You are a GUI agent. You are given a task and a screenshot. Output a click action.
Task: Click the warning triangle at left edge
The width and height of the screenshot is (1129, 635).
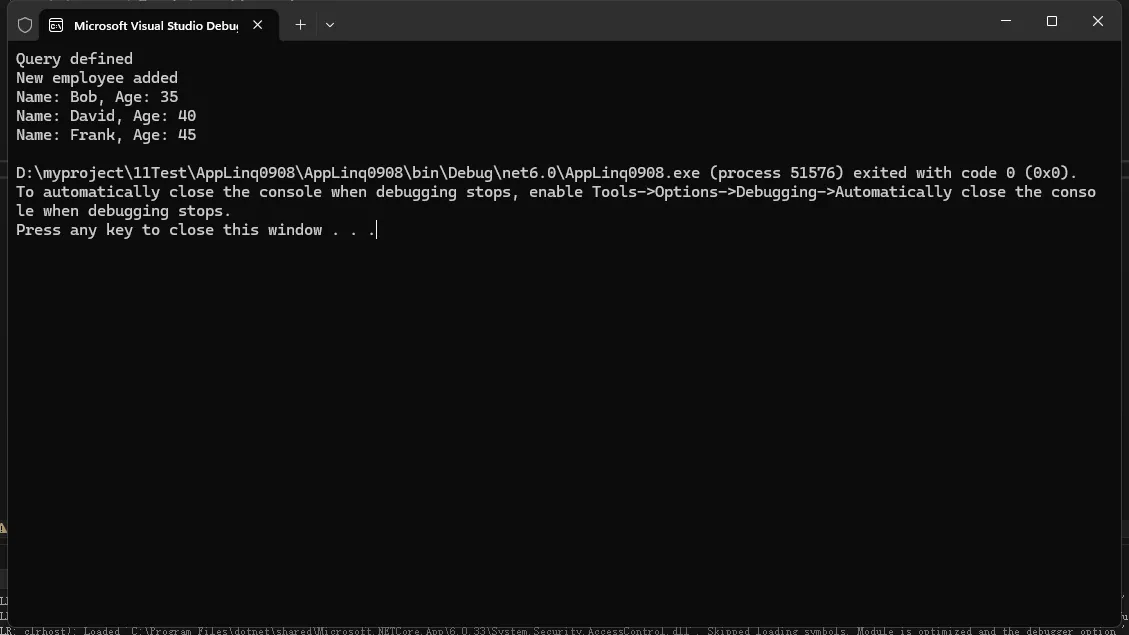(3, 528)
